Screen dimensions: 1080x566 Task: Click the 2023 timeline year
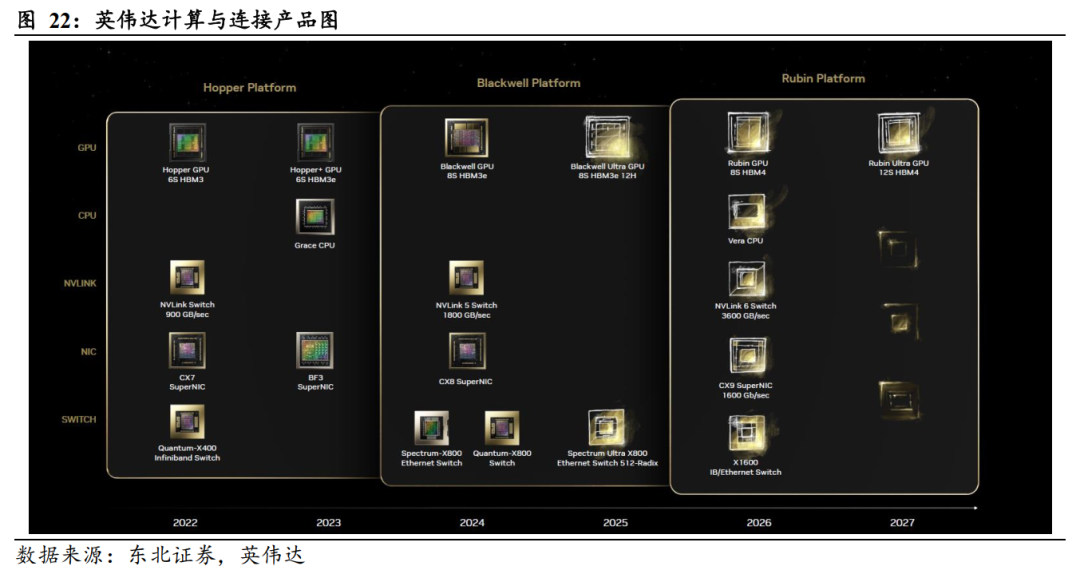329,523
